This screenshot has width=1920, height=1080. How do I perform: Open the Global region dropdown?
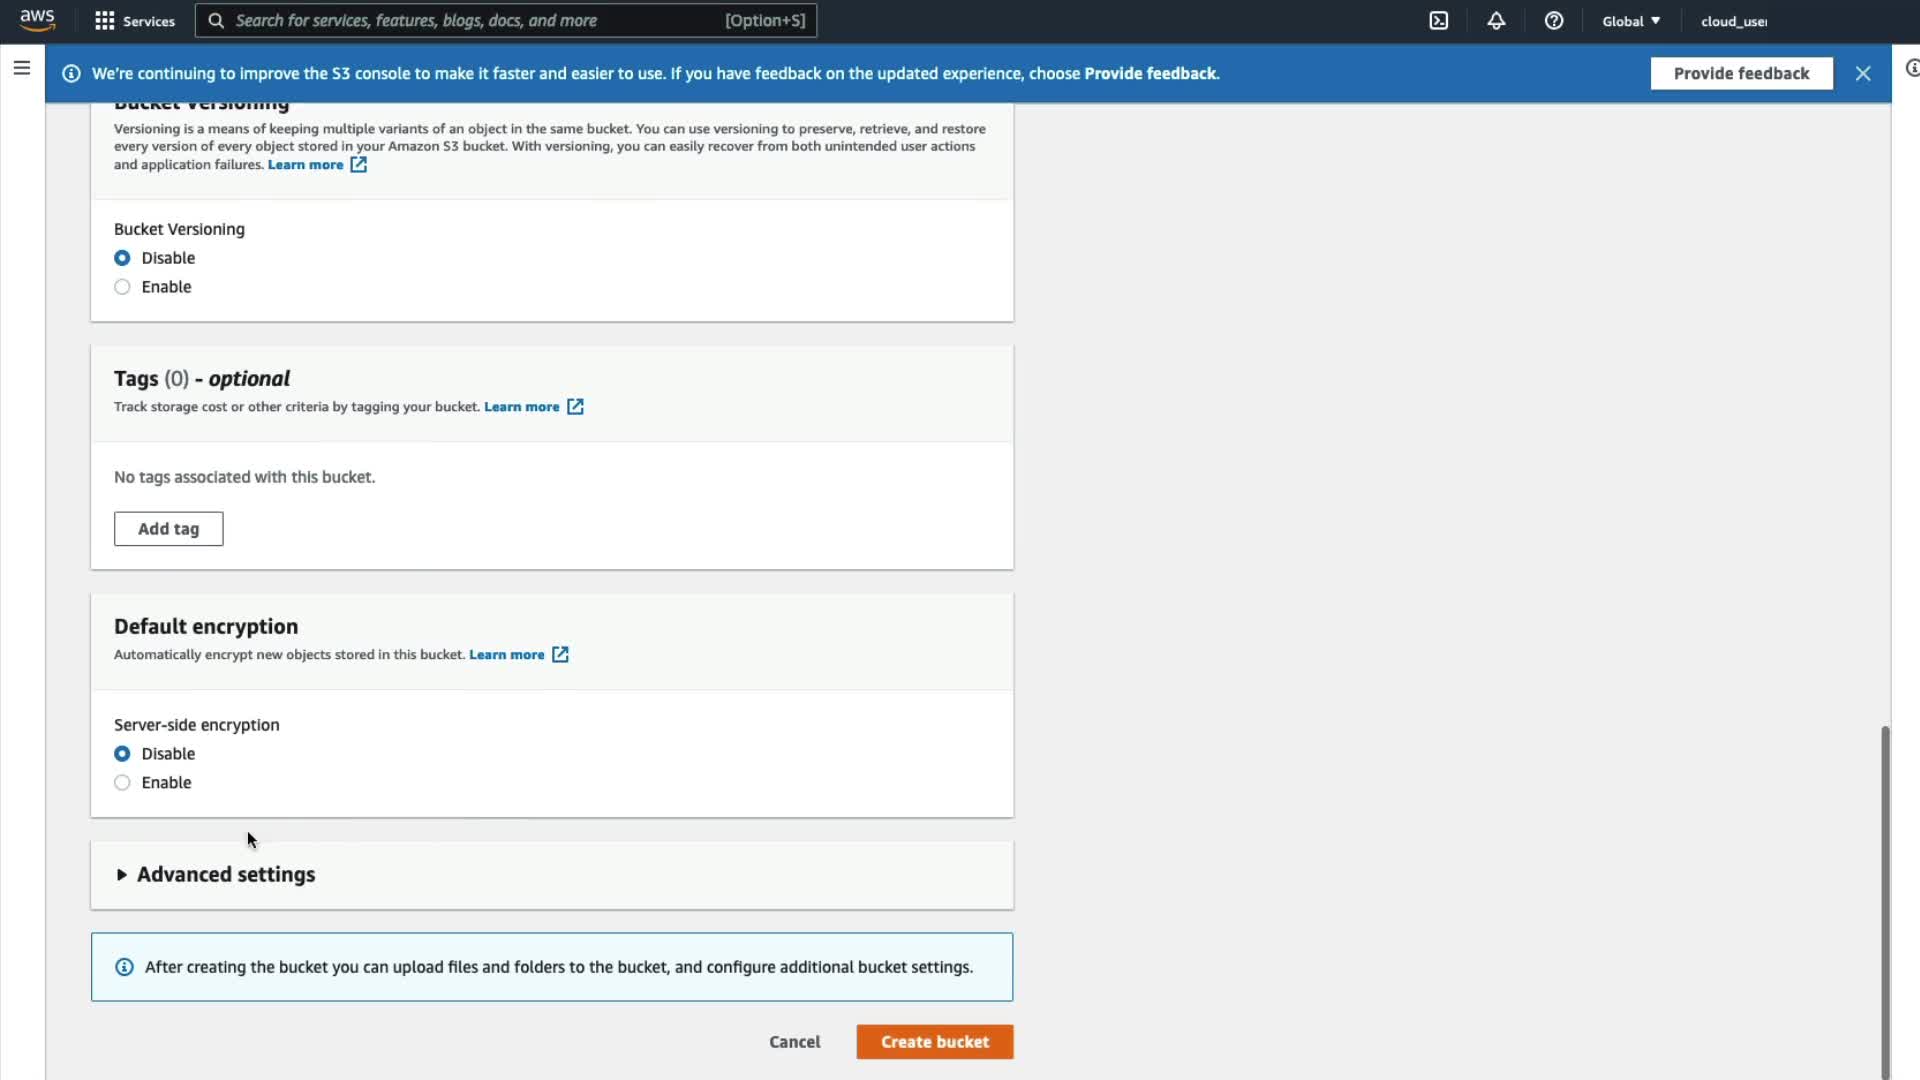[1630, 21]
